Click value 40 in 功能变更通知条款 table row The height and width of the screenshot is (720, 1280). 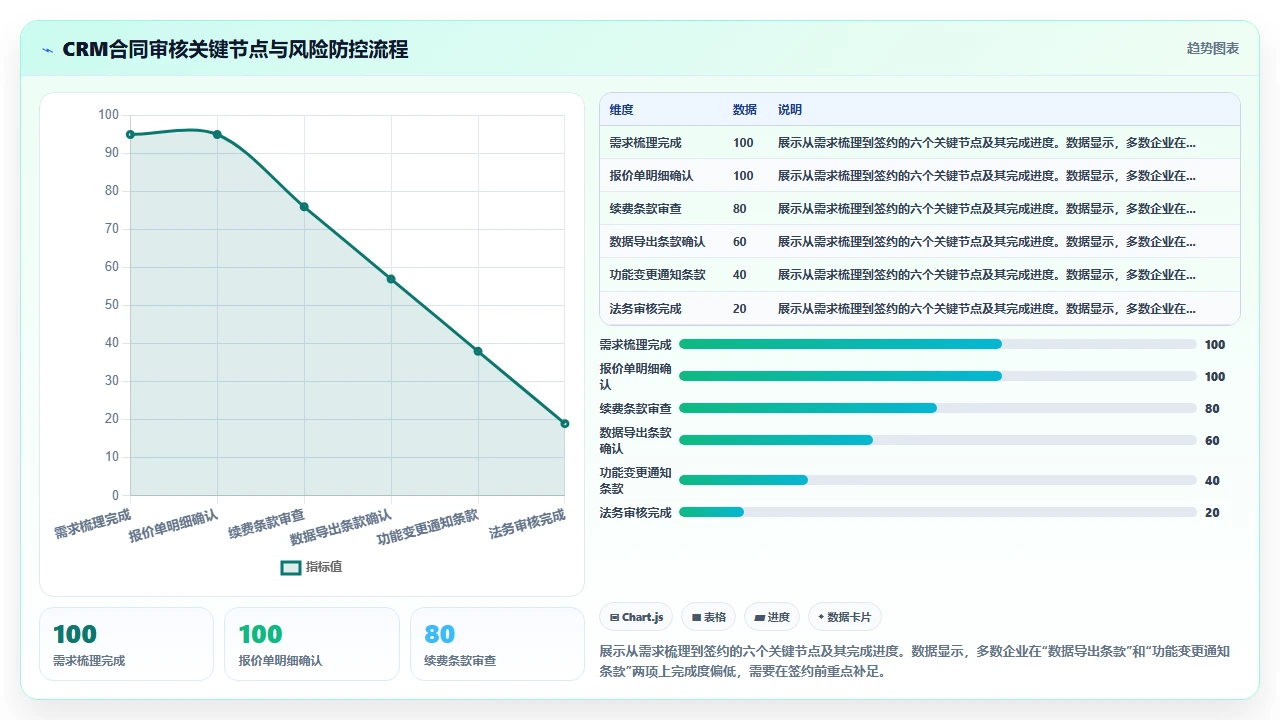pos(739,275)
